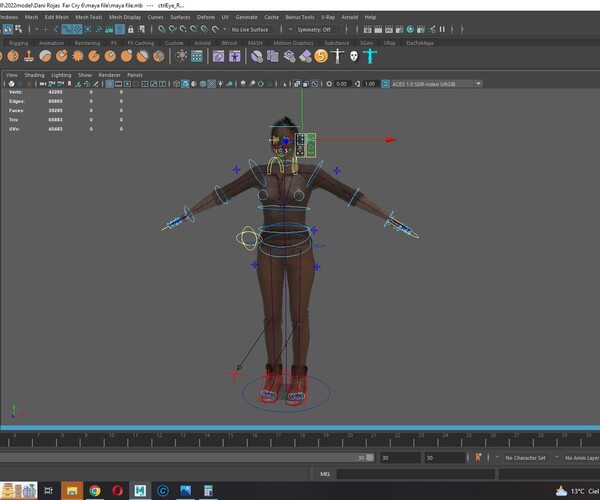Click the orange number 5 shelf icon
Screen dimensions: 600x500
click(321, 56)
